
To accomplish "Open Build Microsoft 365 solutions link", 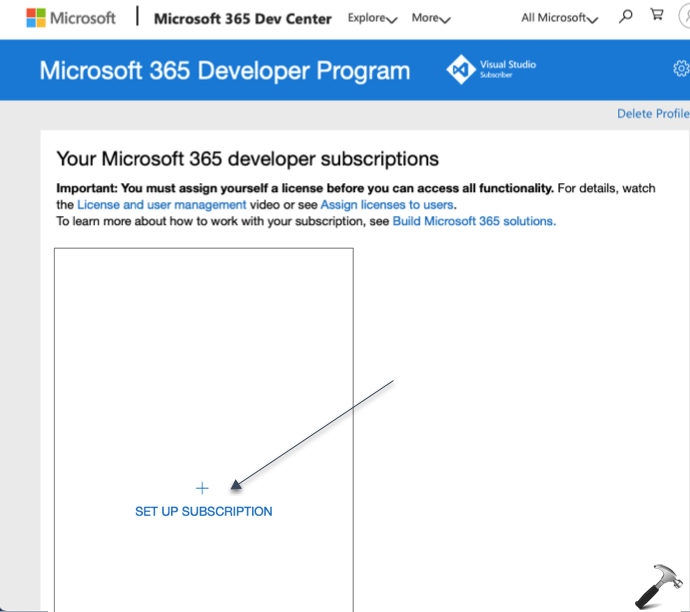I will point(474,221).
